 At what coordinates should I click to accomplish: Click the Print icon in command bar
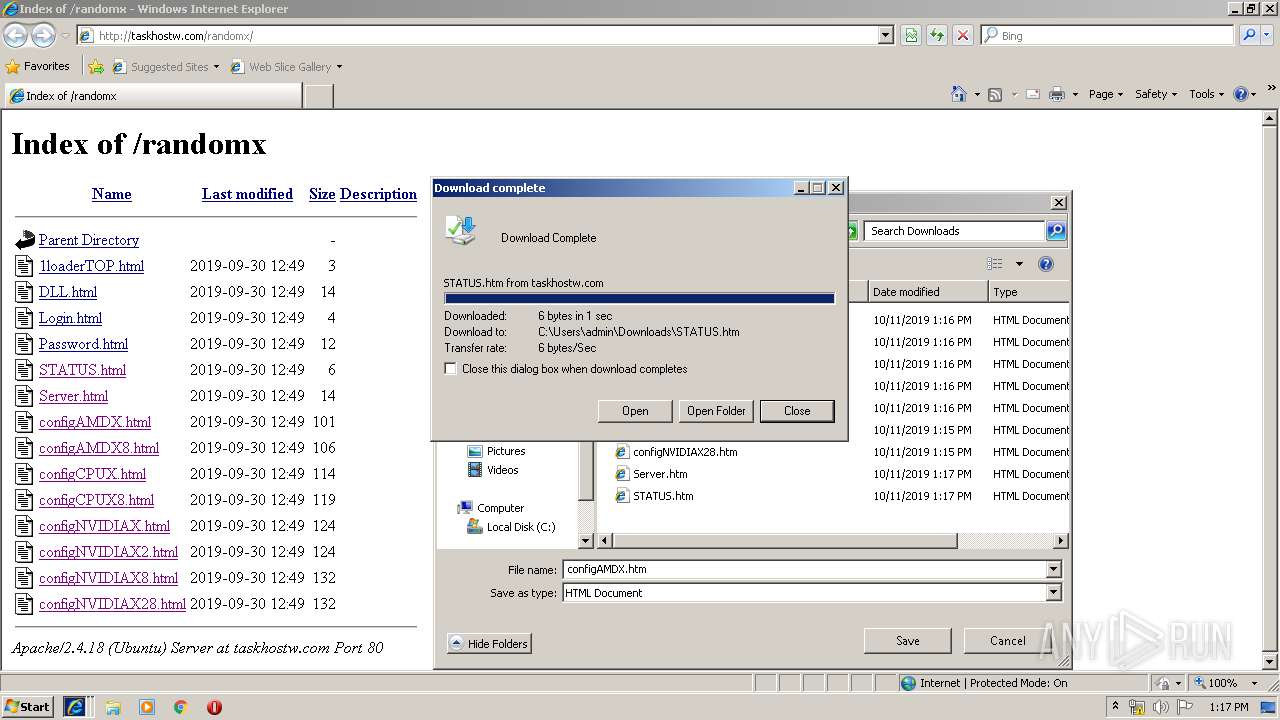pyautogui.click(x=1057, y=94)
